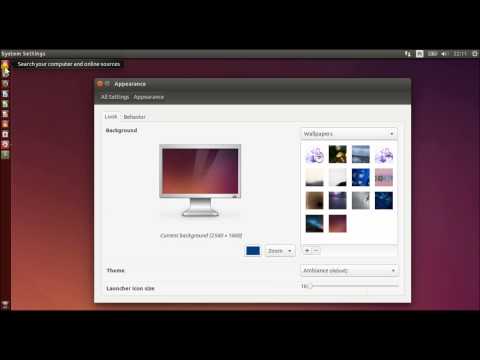Open LibreOffice Impress in the launcher

5,114
